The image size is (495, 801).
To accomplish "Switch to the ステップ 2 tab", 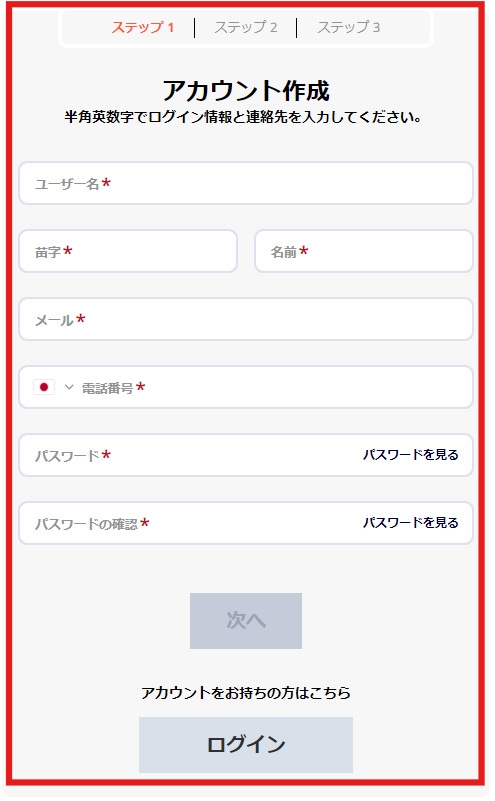I will coord(246,28).
